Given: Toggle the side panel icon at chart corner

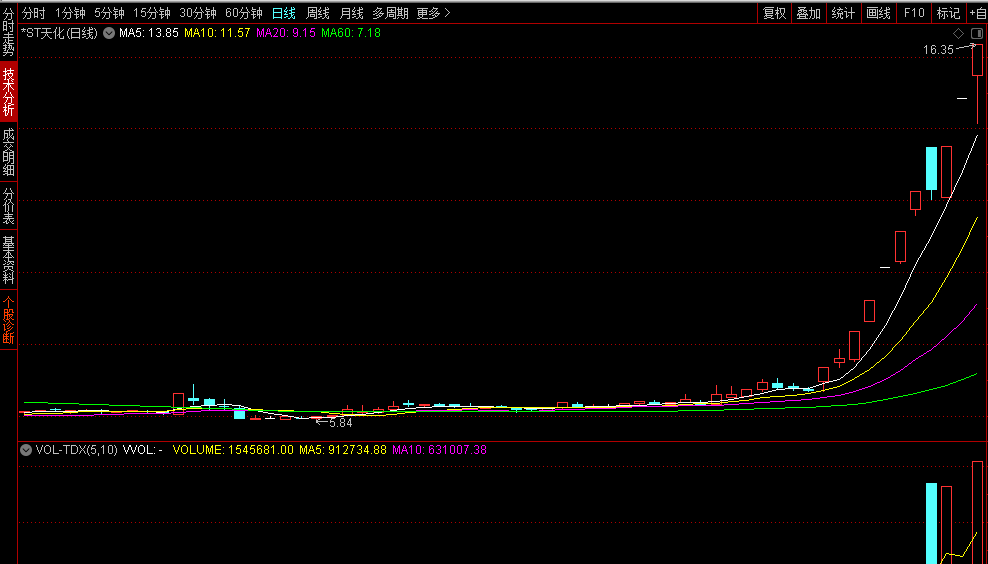Looking at the screenshot, I should (977, 33).
